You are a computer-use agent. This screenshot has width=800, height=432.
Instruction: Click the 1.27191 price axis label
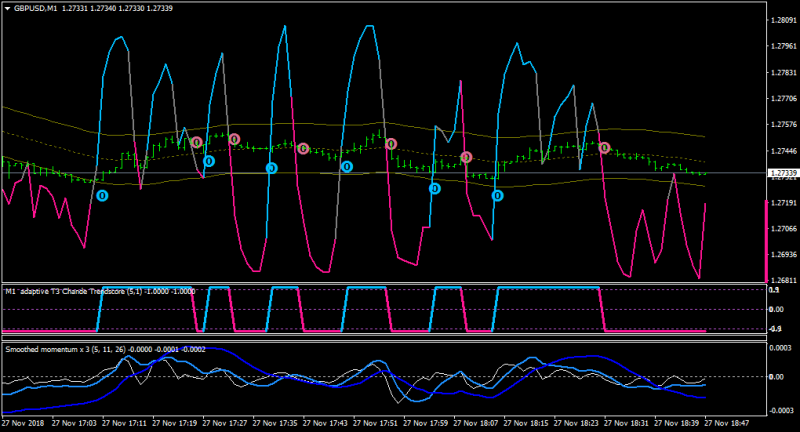point(783,203)
